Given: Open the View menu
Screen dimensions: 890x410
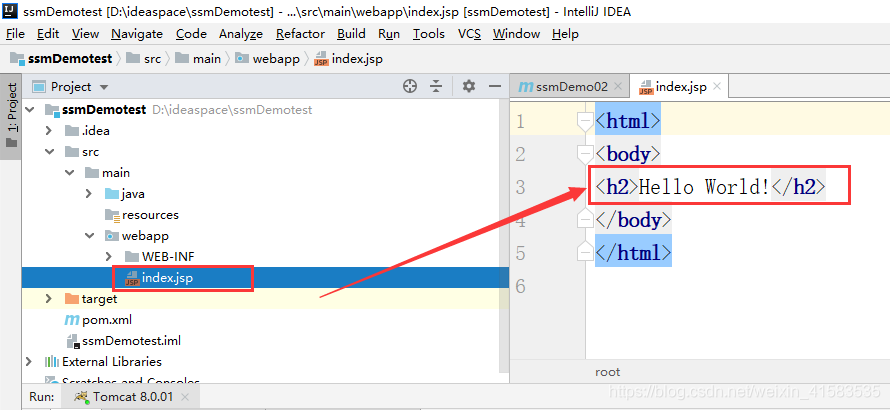Looking at the screenshot, I should (86, 34).
